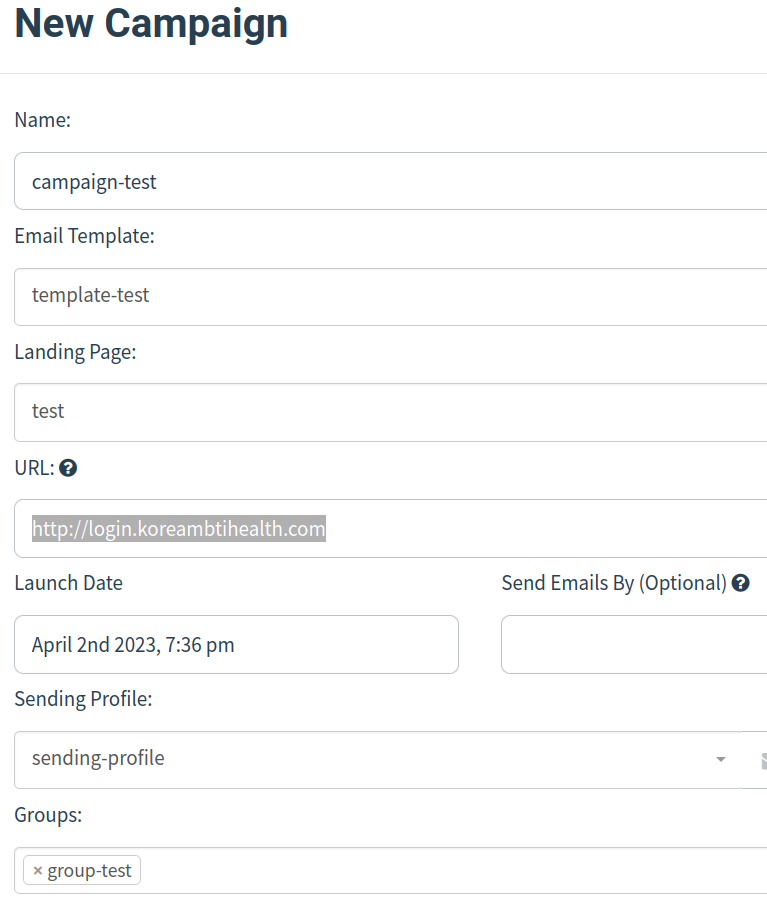Click the "Groups:" label
The image size is (767, 905).
point(48,815)
